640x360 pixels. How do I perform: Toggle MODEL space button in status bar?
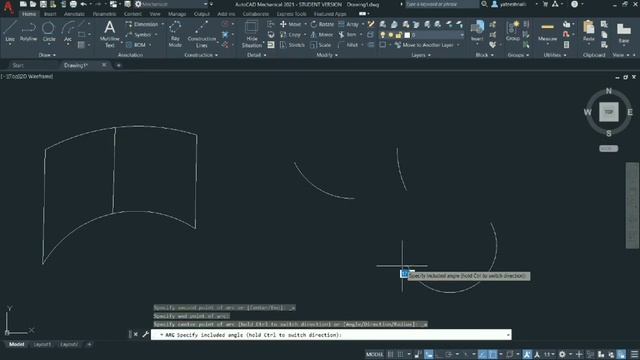374,354
